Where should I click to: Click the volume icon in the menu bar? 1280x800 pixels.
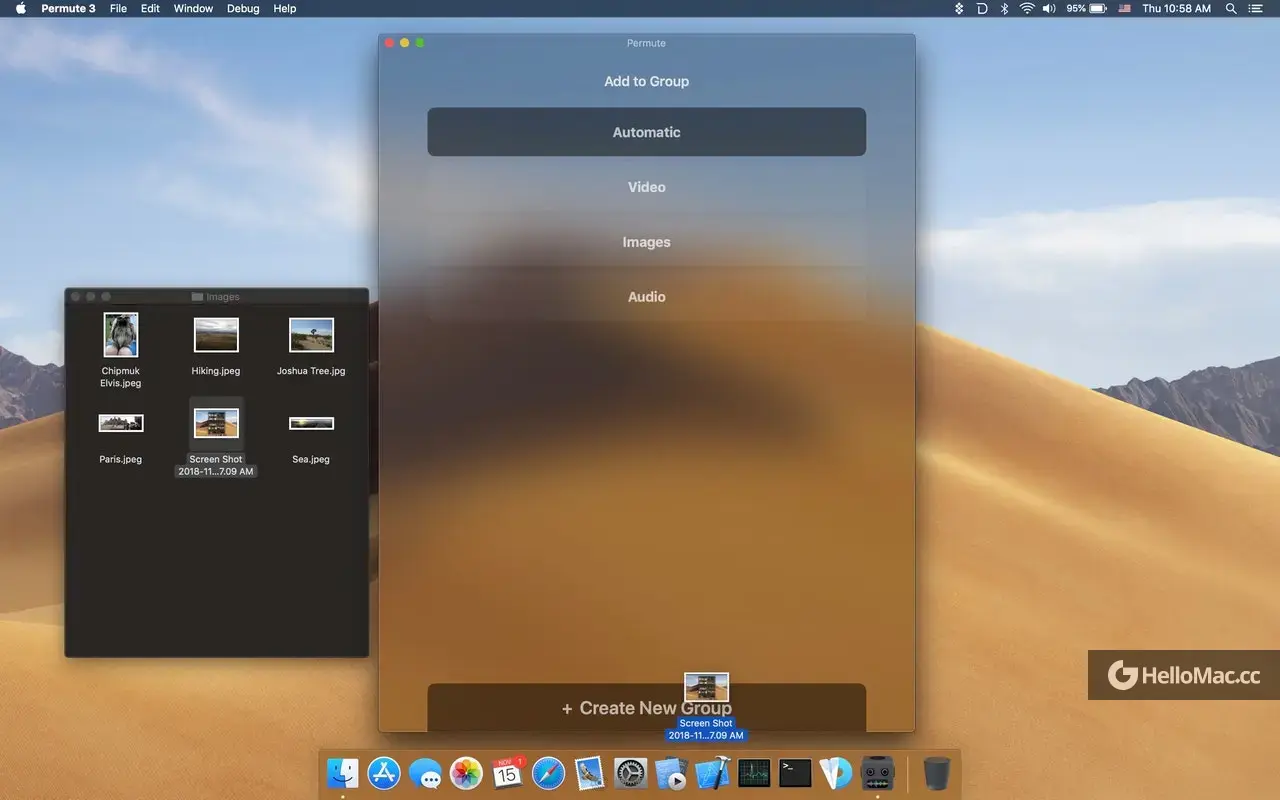(1049, 8)
